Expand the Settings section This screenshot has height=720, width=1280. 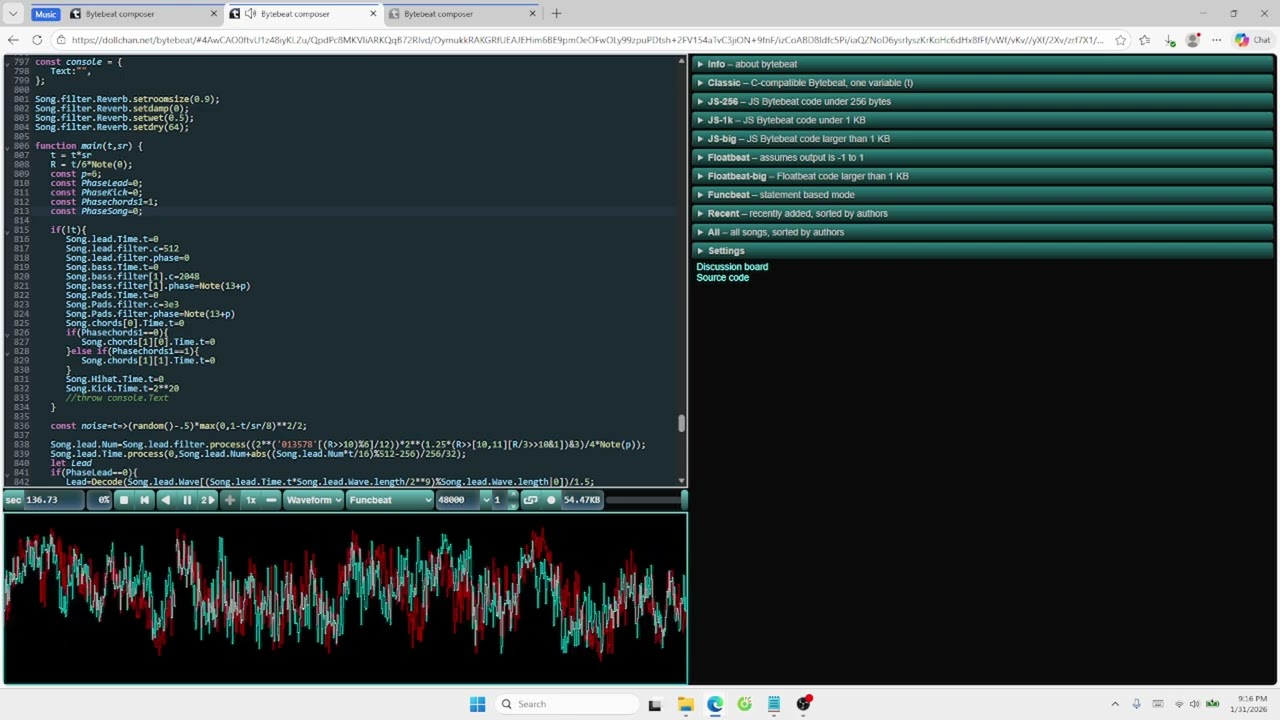[x=984, y=251]
